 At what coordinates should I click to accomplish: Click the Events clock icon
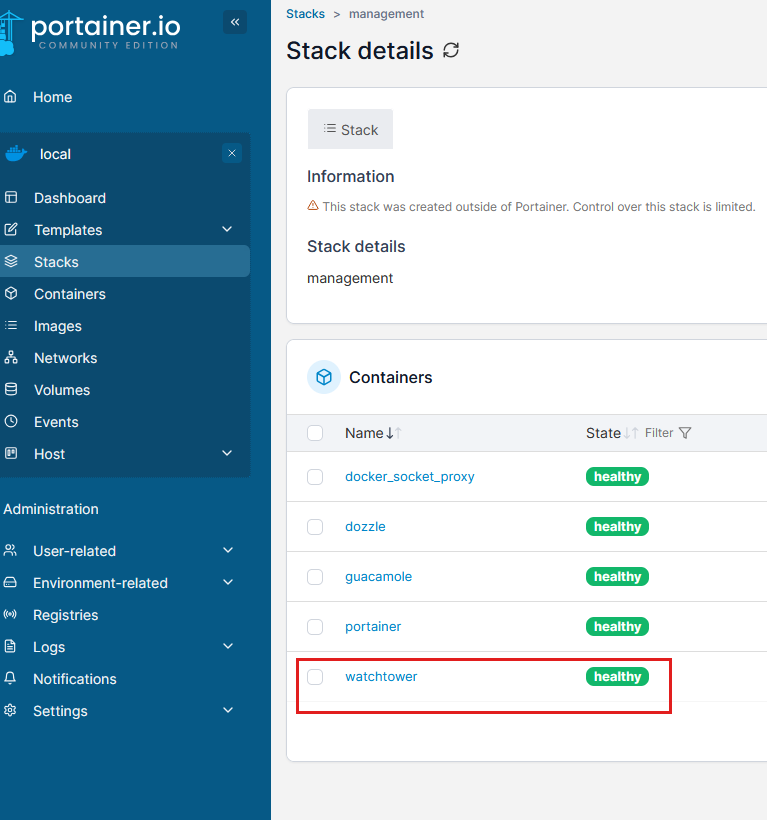tap(11, 422)
